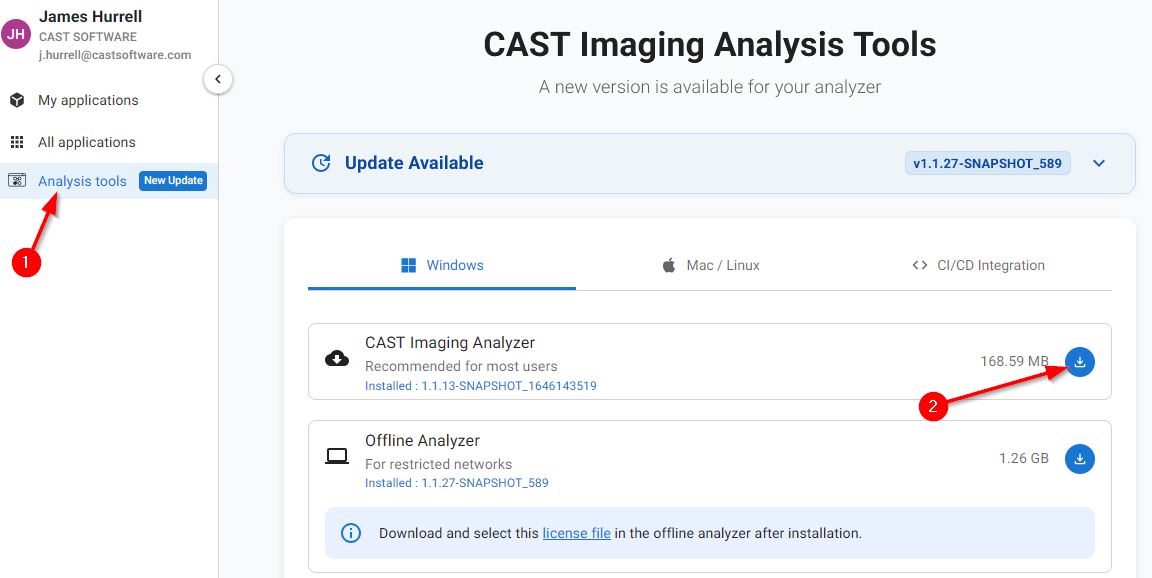Click the v1.1.27-SNAPSHOT_589 version badge
Viewport: 1152px width, 578px height.
[988, 163]
